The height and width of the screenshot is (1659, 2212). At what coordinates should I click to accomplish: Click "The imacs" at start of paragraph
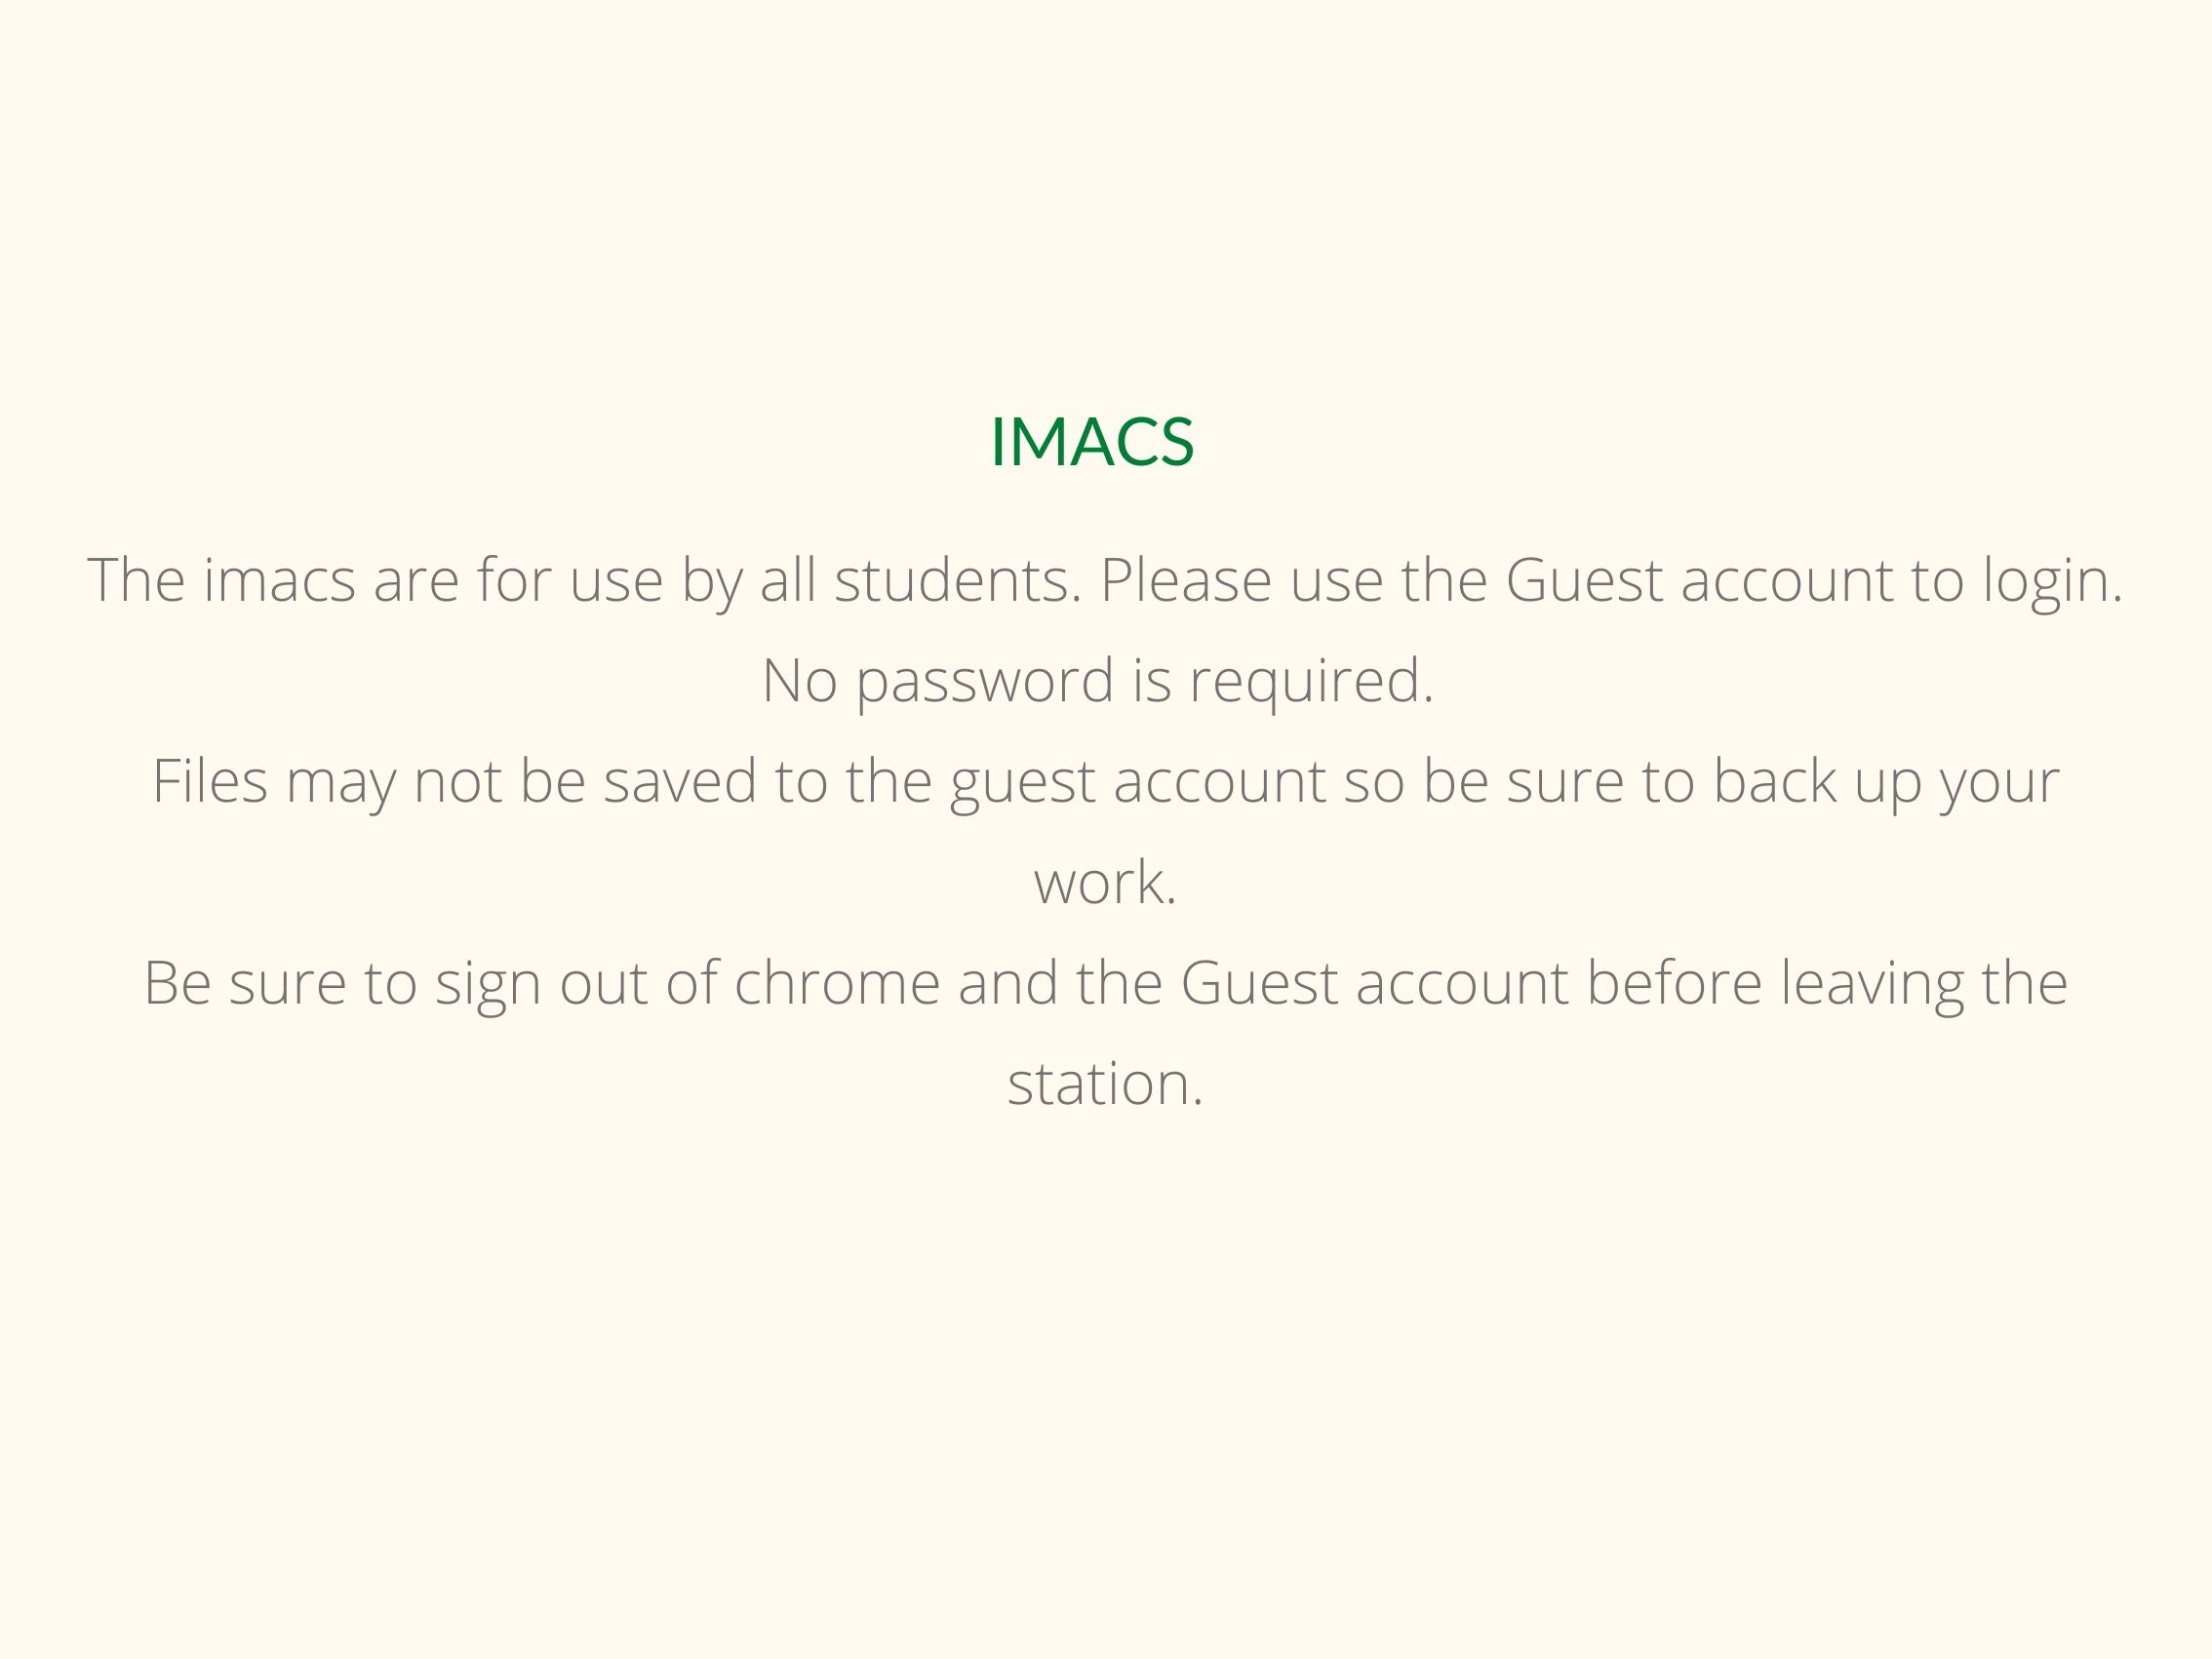point(221,580)
